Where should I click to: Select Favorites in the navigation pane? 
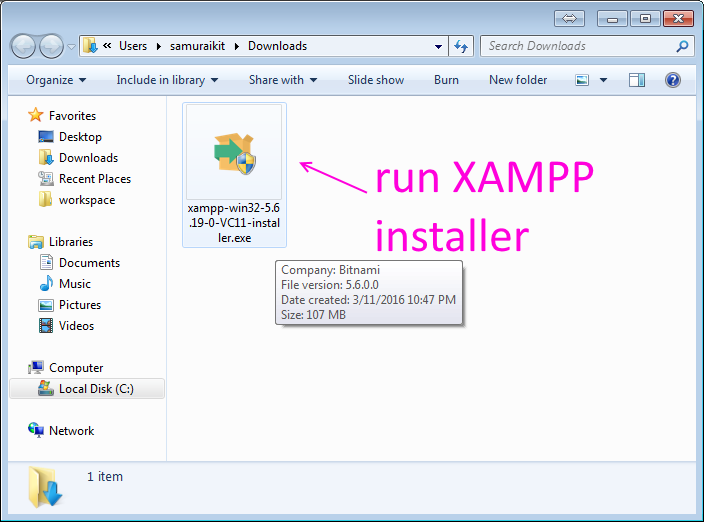click(72, 116)
